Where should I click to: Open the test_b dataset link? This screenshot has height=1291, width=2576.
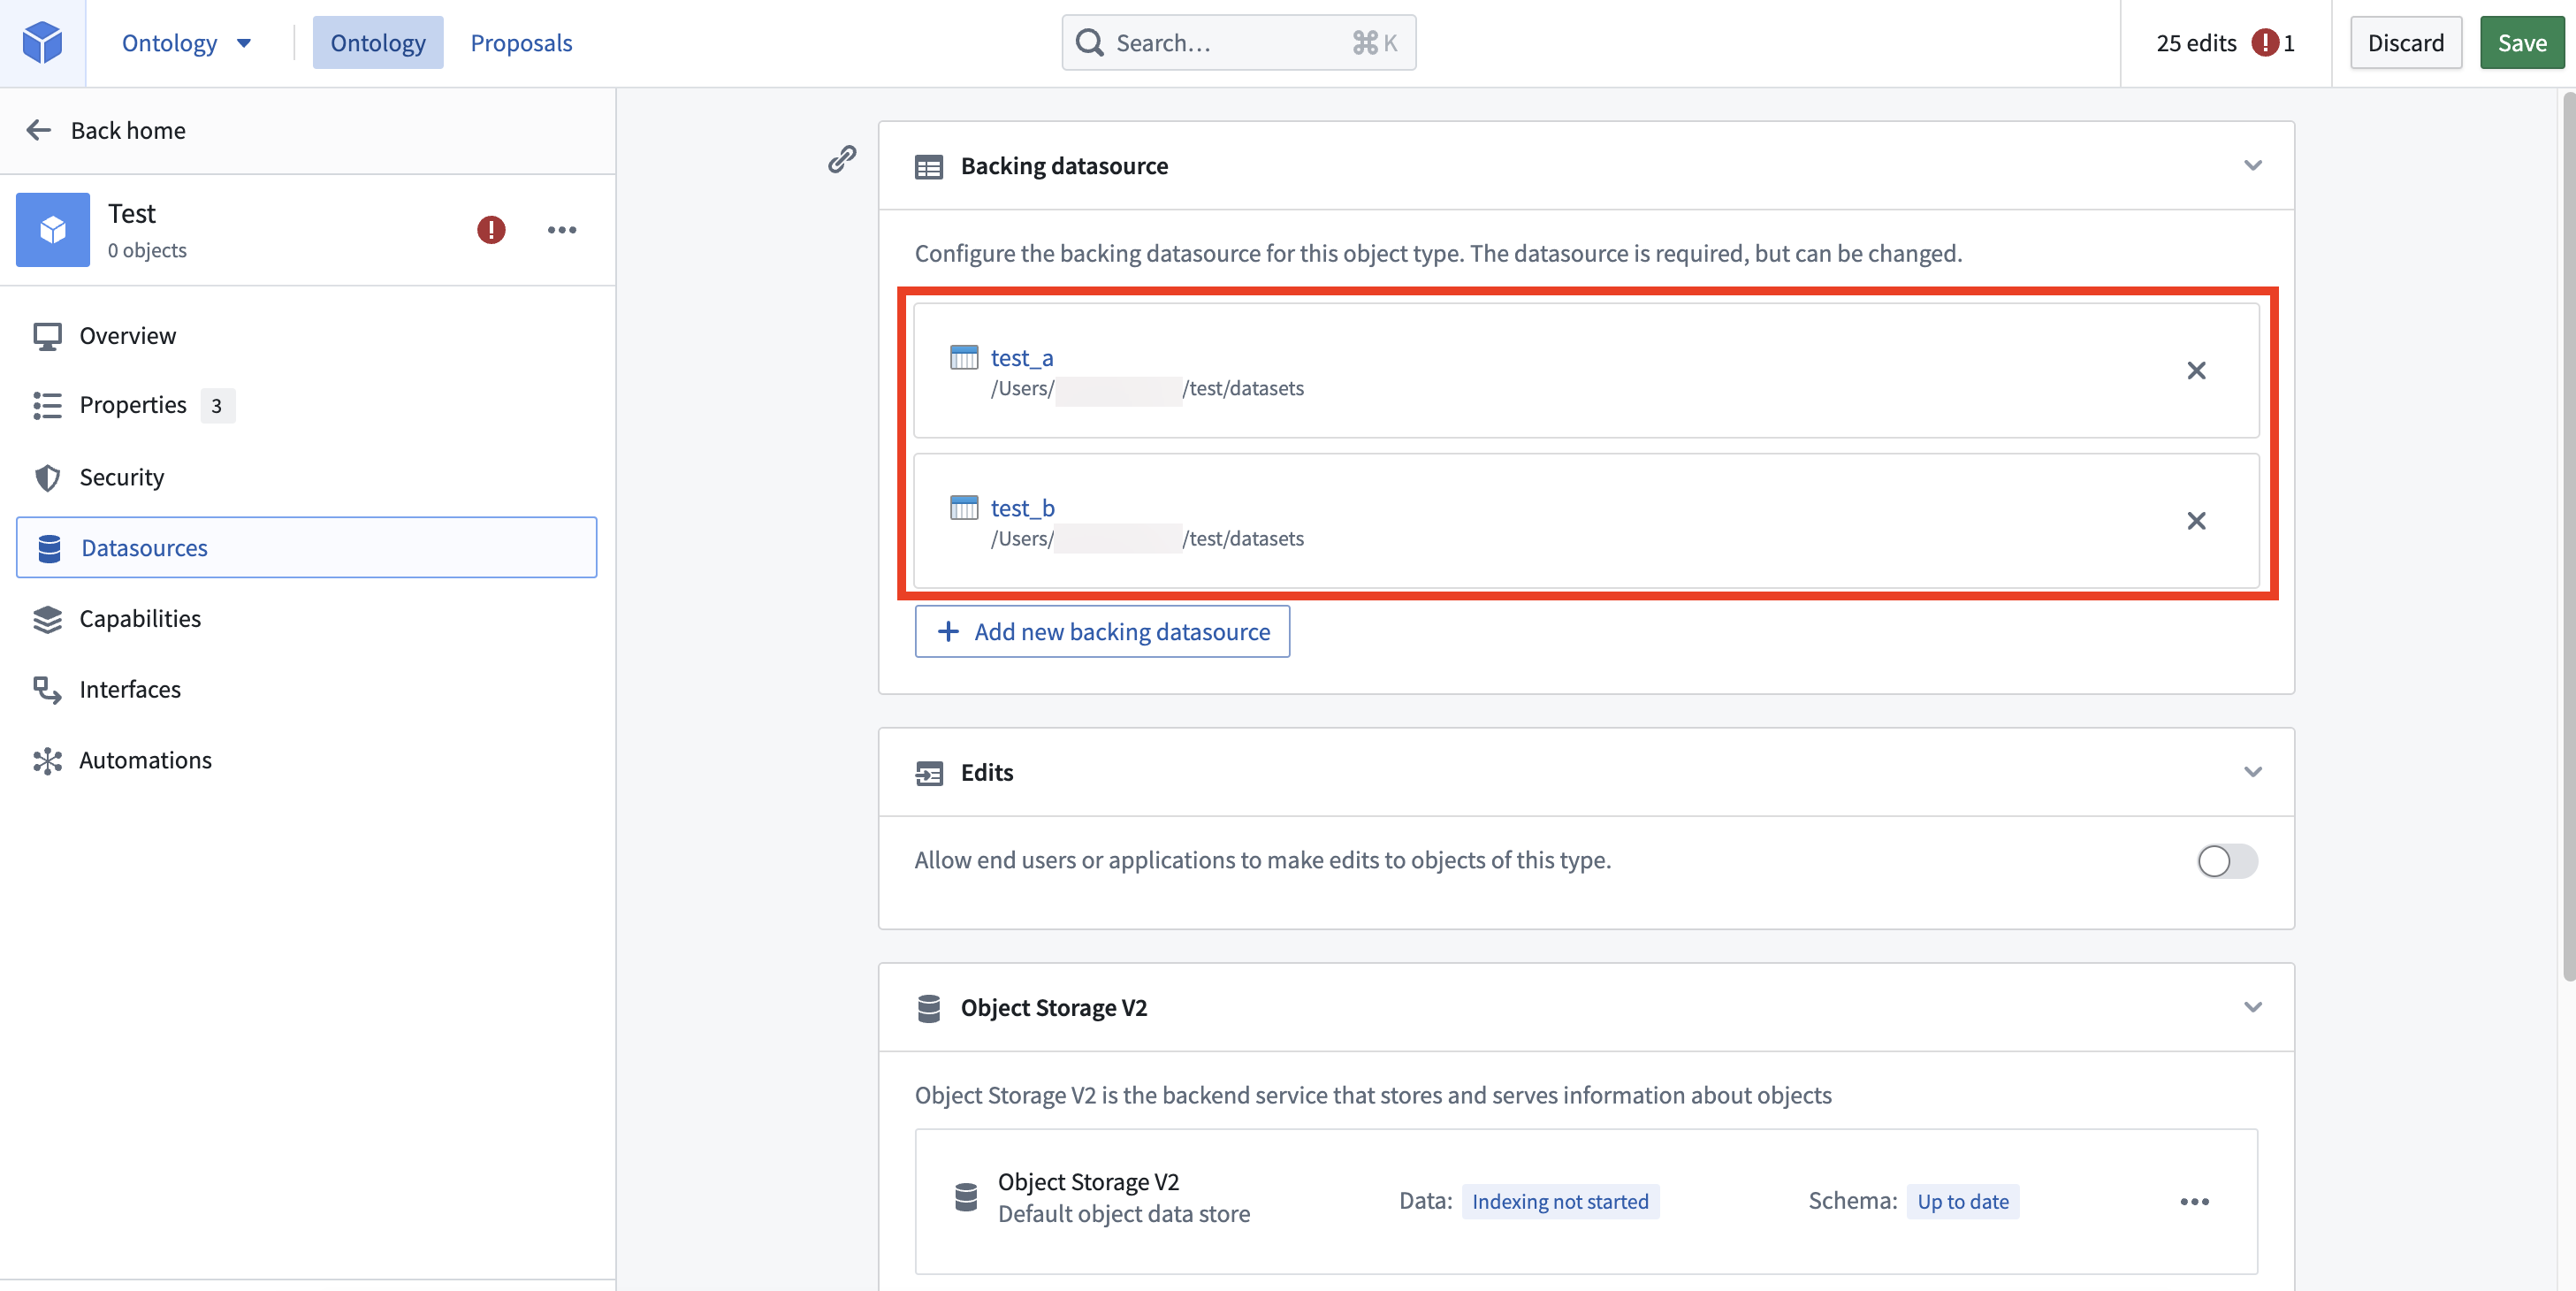[1022, 507]
